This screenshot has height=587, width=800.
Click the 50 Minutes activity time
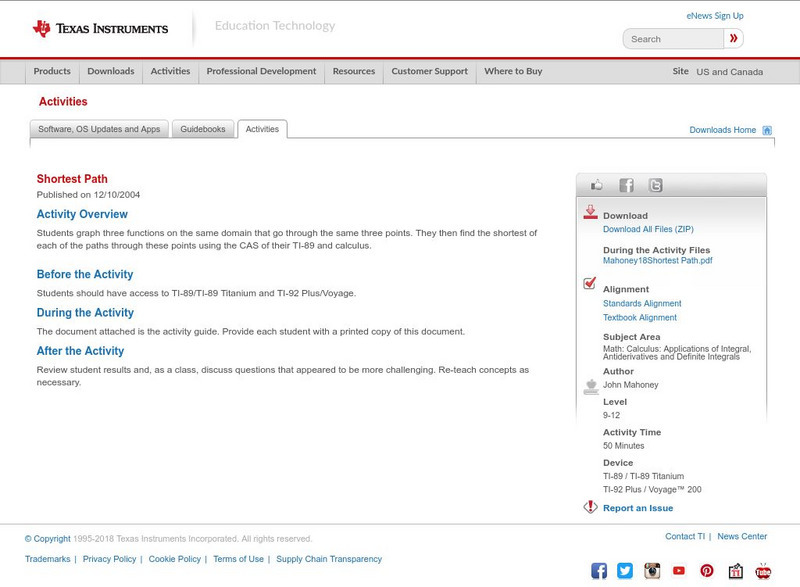coord(623,446)
